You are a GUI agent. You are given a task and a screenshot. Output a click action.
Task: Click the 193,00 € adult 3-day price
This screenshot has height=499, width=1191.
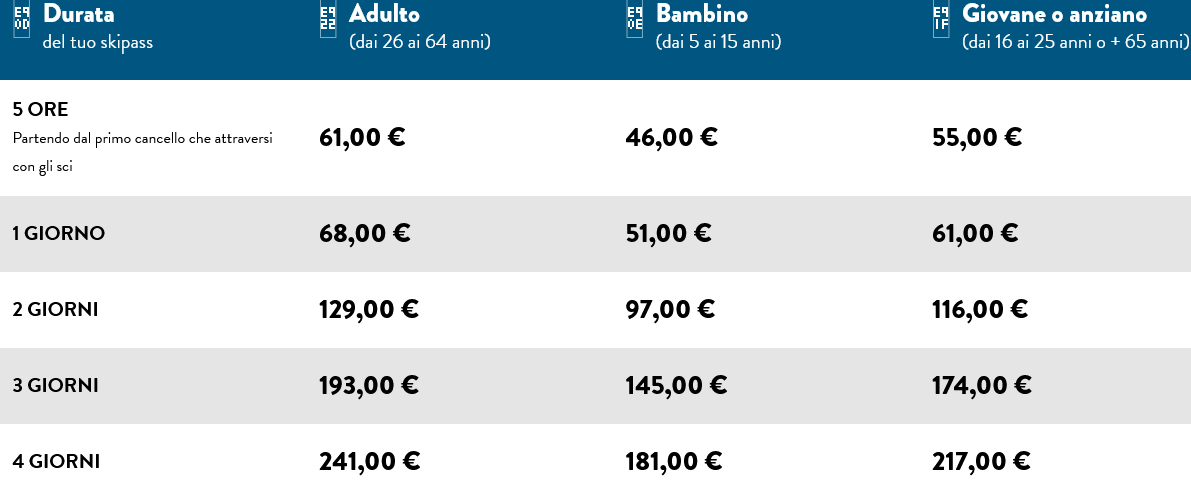coord(368,385)
